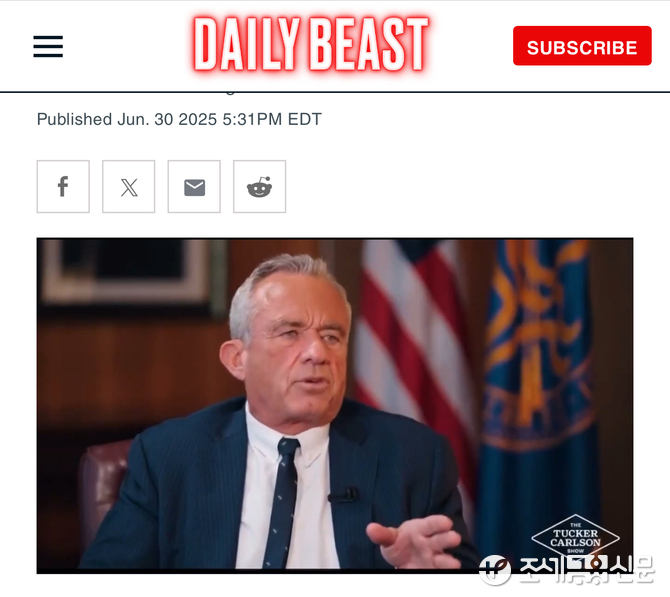670x597 pixels.
Task: Open the hamburger navigation menu
Action: (48, 46)
